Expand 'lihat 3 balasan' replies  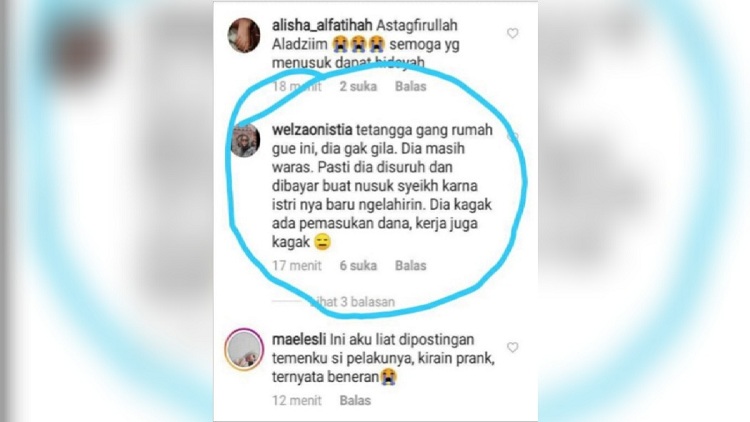pyautogui.click(x=353, y=302)
